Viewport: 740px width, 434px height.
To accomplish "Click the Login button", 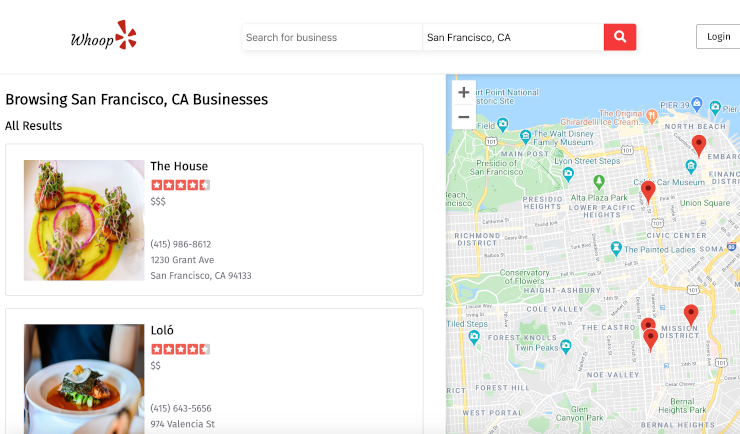I will coord(718,37).
